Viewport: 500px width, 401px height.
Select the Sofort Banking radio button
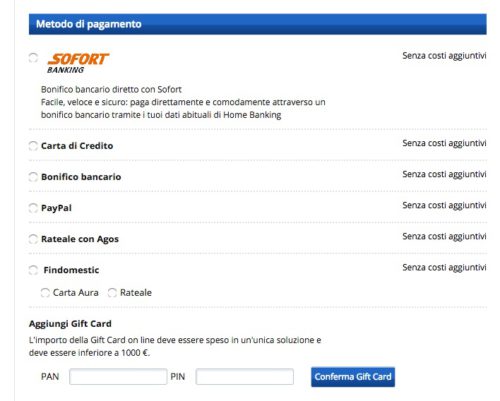33,58
